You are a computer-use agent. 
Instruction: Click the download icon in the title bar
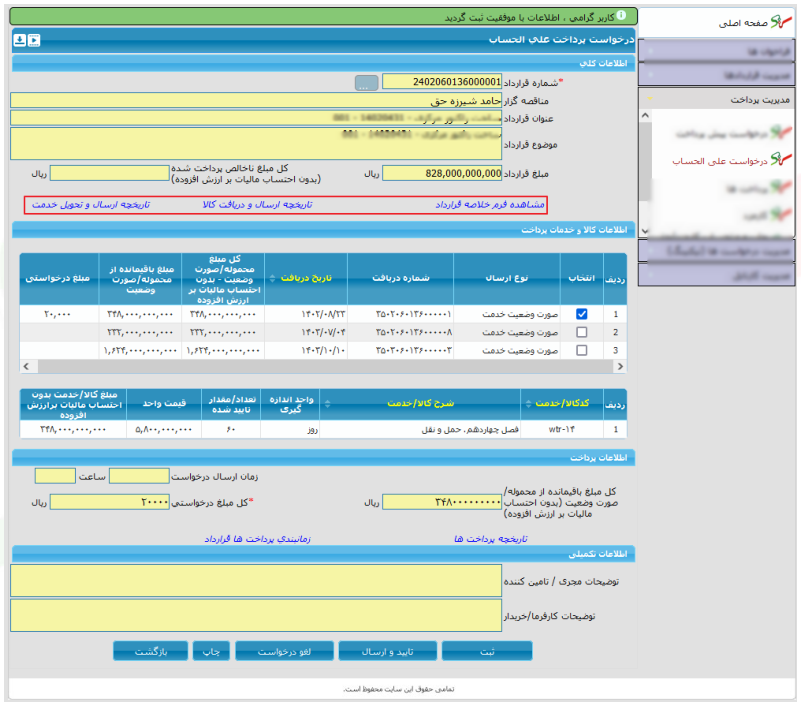19,40
